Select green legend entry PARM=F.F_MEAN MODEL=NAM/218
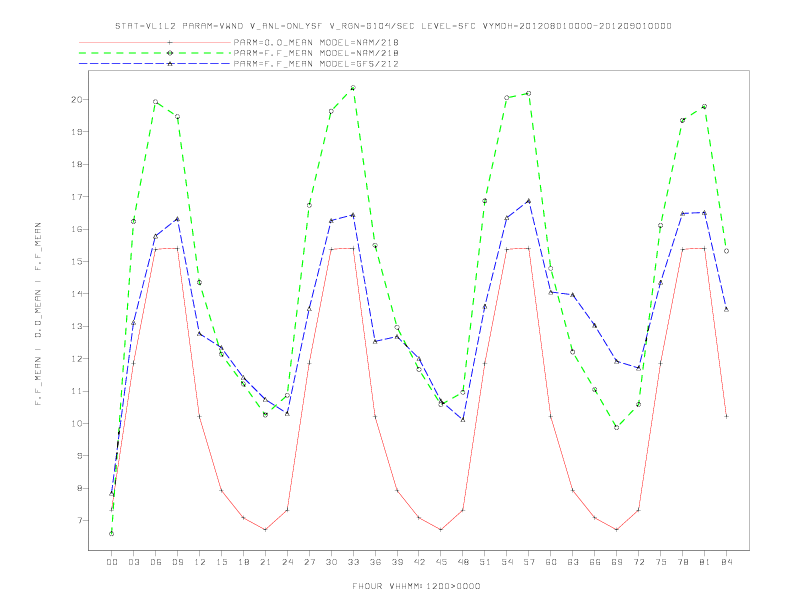The height and width of the screenshot is (612, 792). (x=316, y=53)
